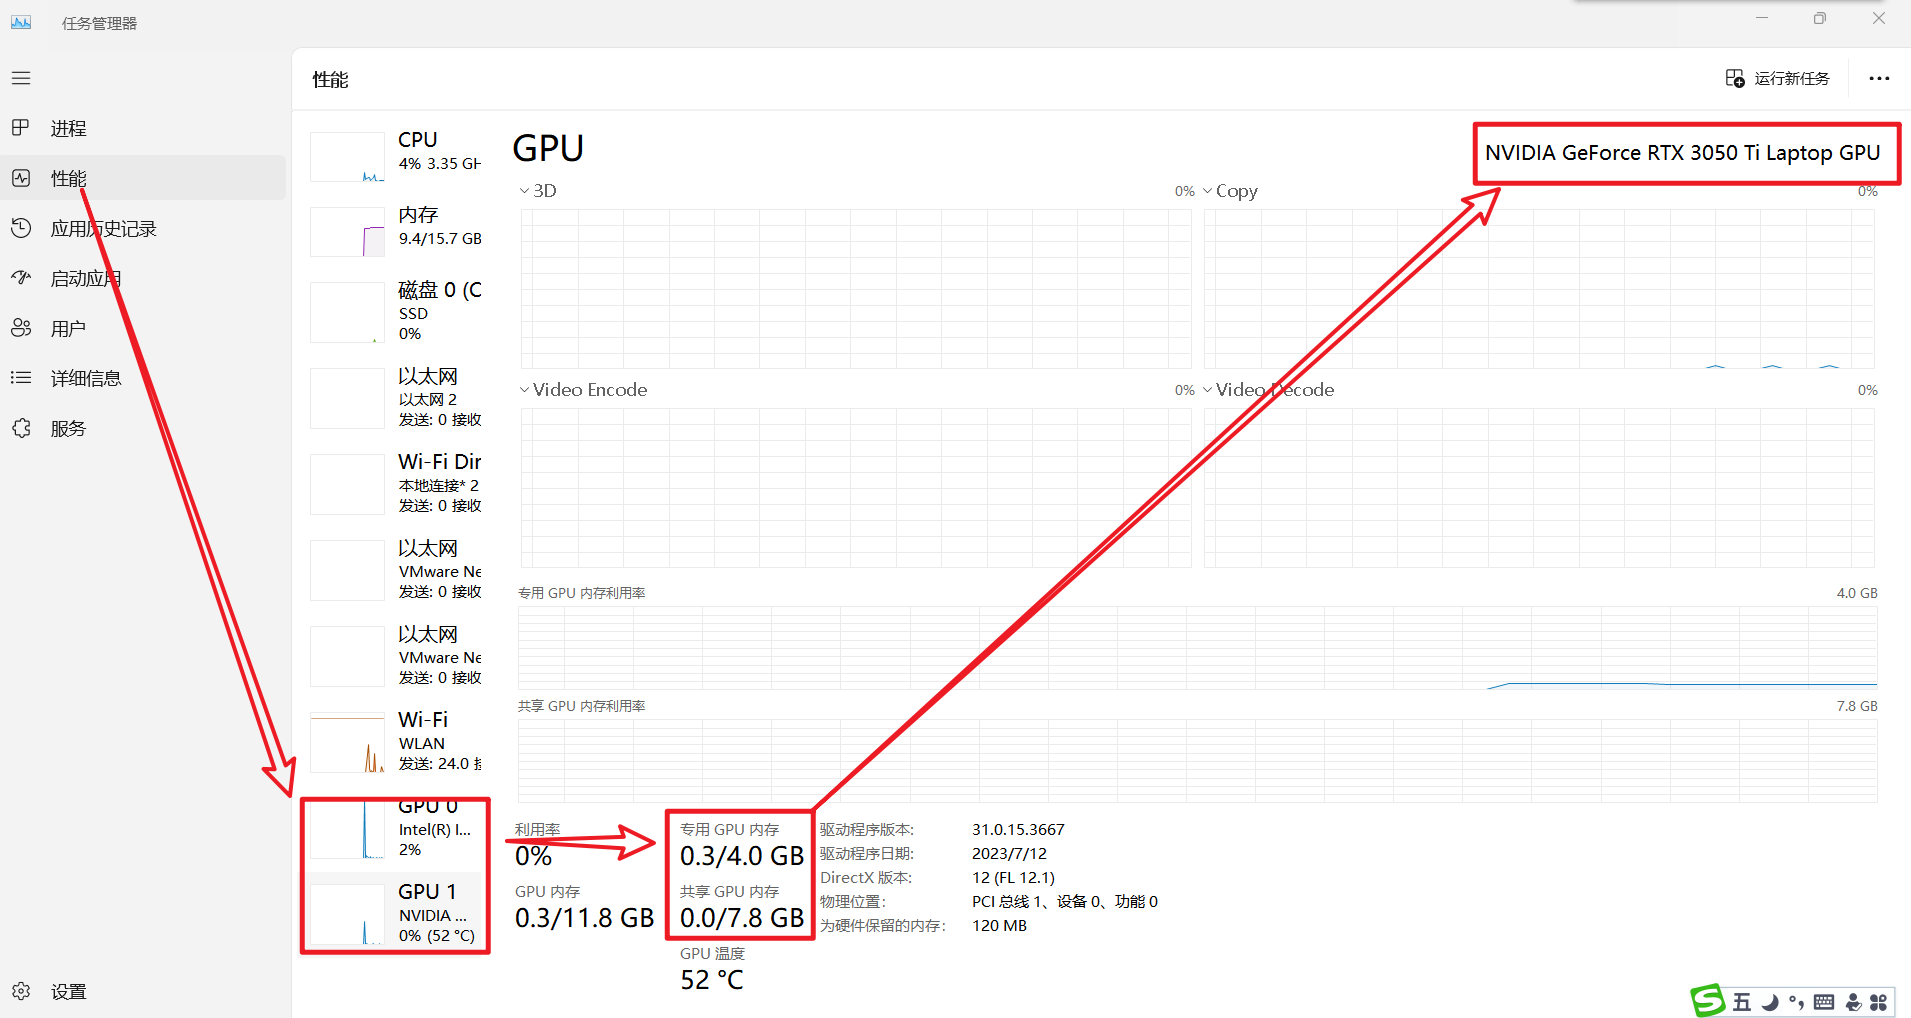Select the Wi-Fi Direct 本地连接* 2 entry
1911x1018 pixels.
[396, 484]
